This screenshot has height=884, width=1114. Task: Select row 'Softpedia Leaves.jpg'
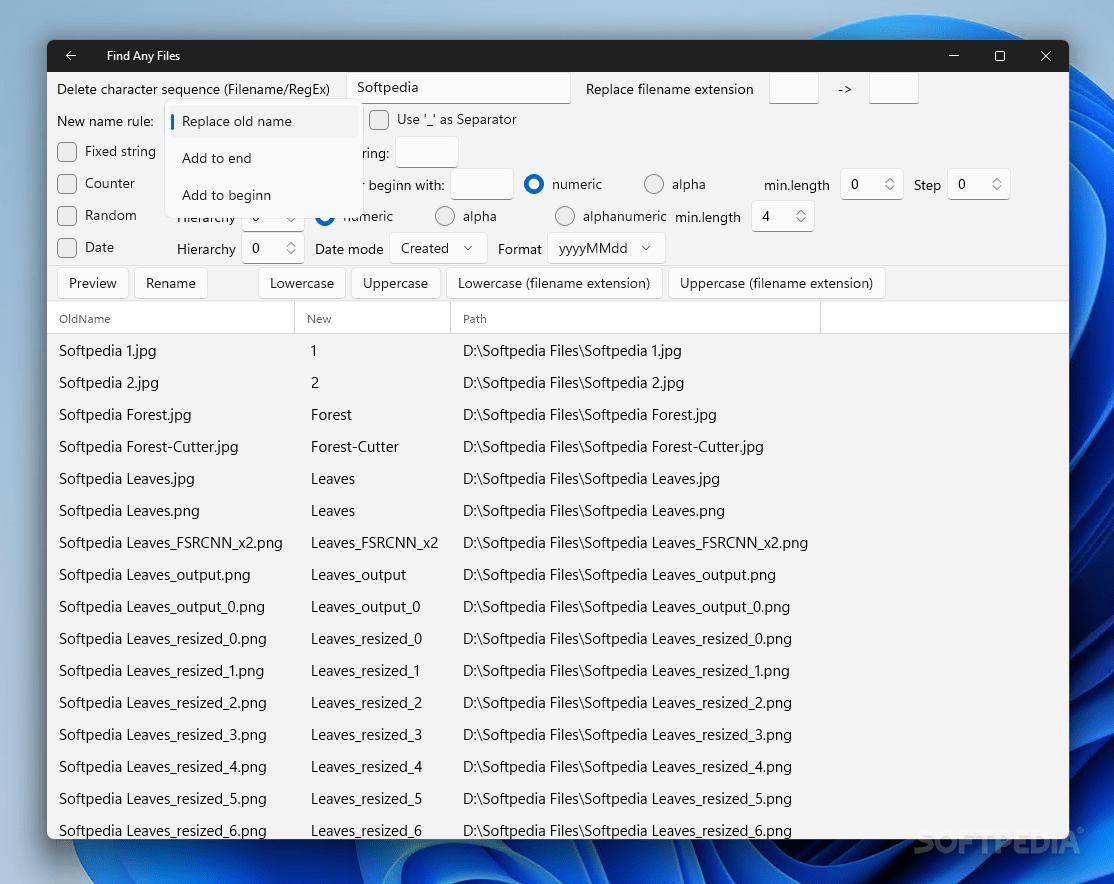(x=558, y=478)
